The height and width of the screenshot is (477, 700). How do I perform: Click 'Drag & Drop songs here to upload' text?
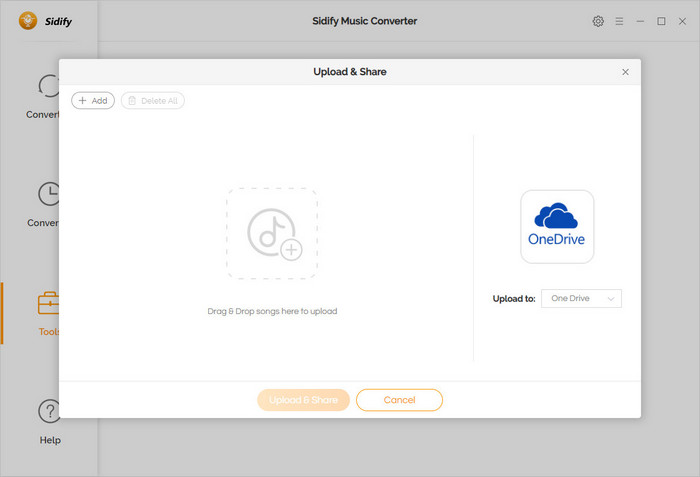pos(272,311)
